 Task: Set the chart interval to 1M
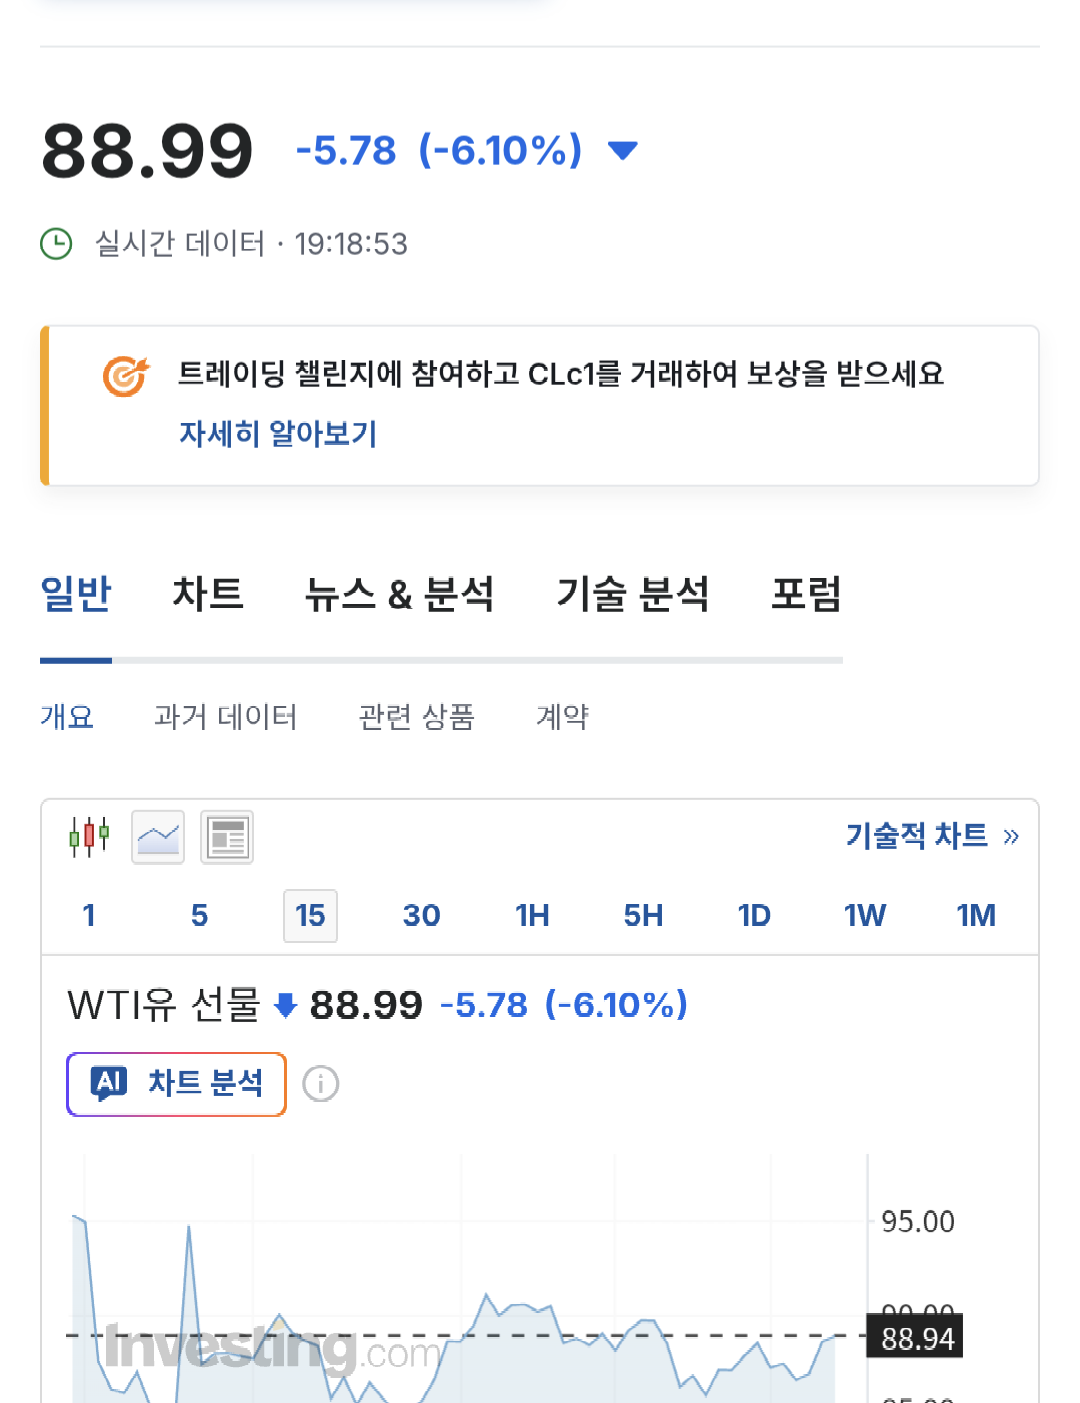[975, 915]
